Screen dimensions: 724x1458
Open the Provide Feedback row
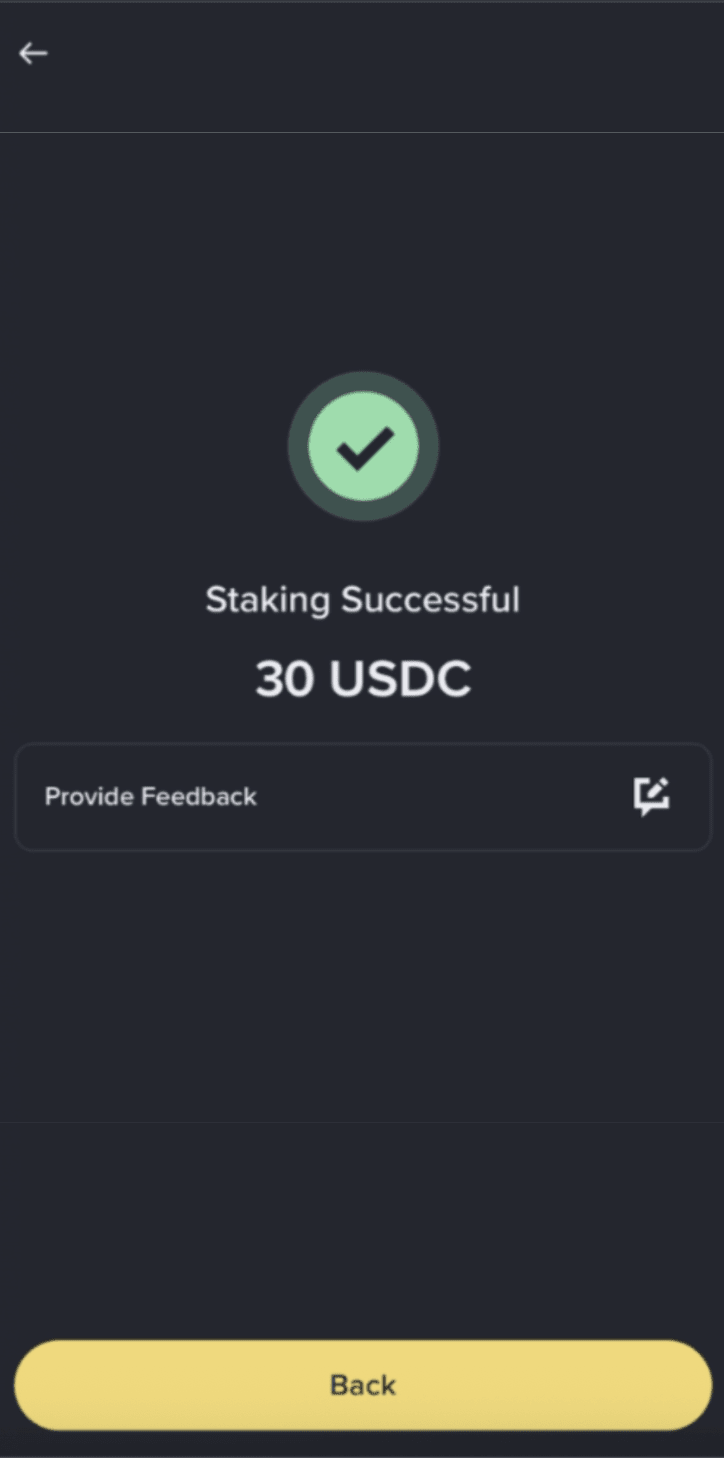363,797
